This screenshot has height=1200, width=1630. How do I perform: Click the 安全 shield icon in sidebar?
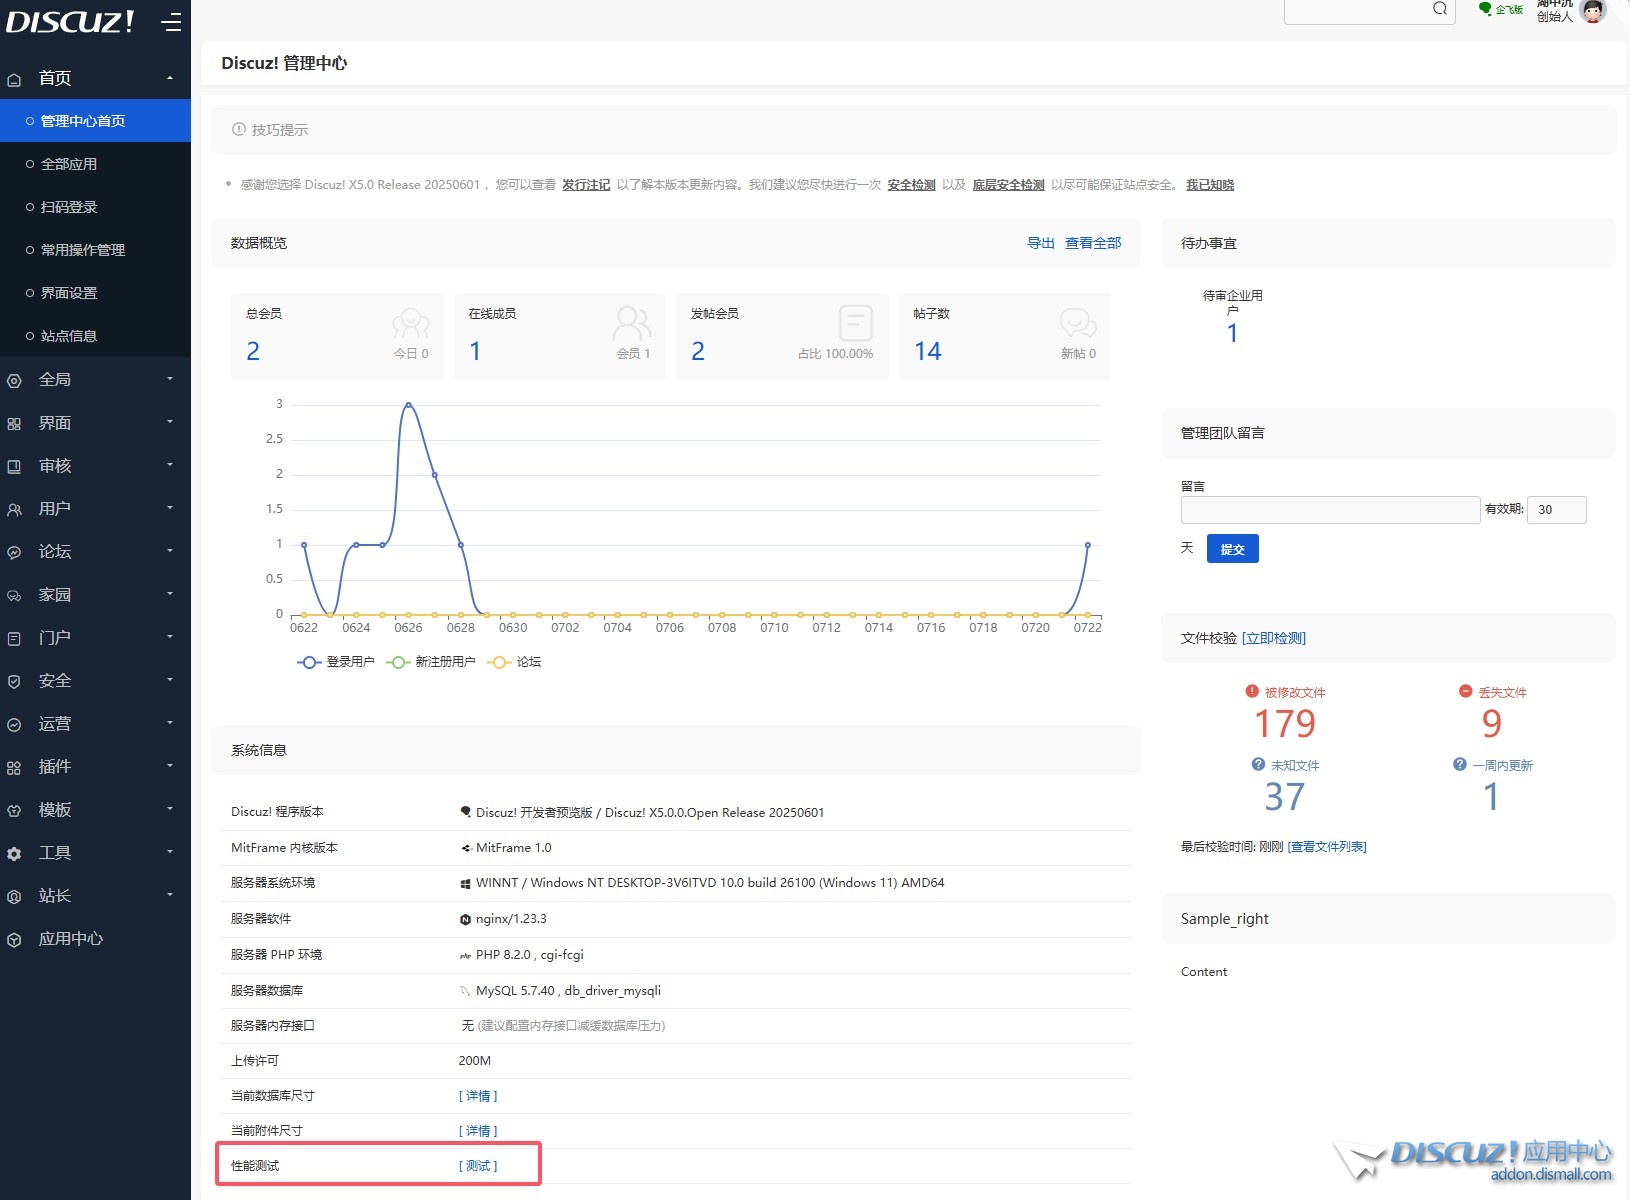click(x=14, y=681)
